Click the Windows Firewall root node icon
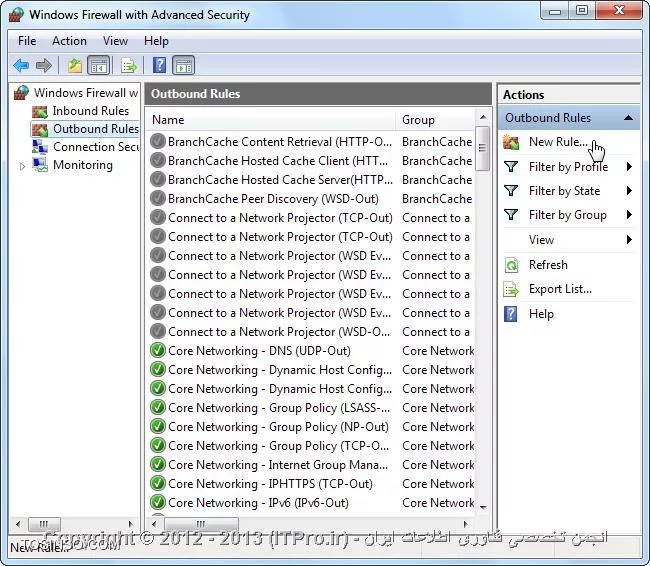650x566 pixels. (x=21, y=92)
